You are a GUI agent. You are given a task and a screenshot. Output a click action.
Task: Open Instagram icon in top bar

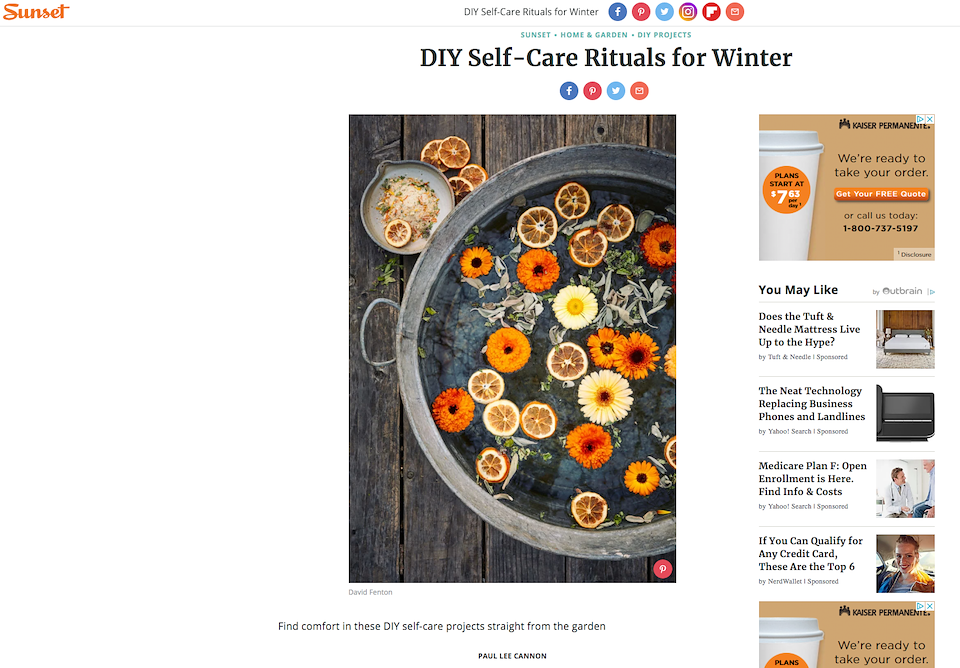coord(688,12)
